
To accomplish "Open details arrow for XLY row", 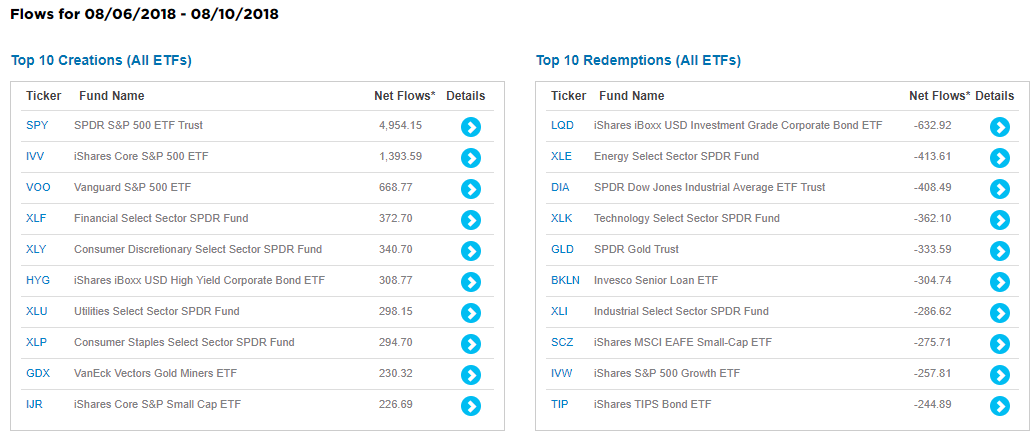I will pyautogui.click(x=471, y=251).
